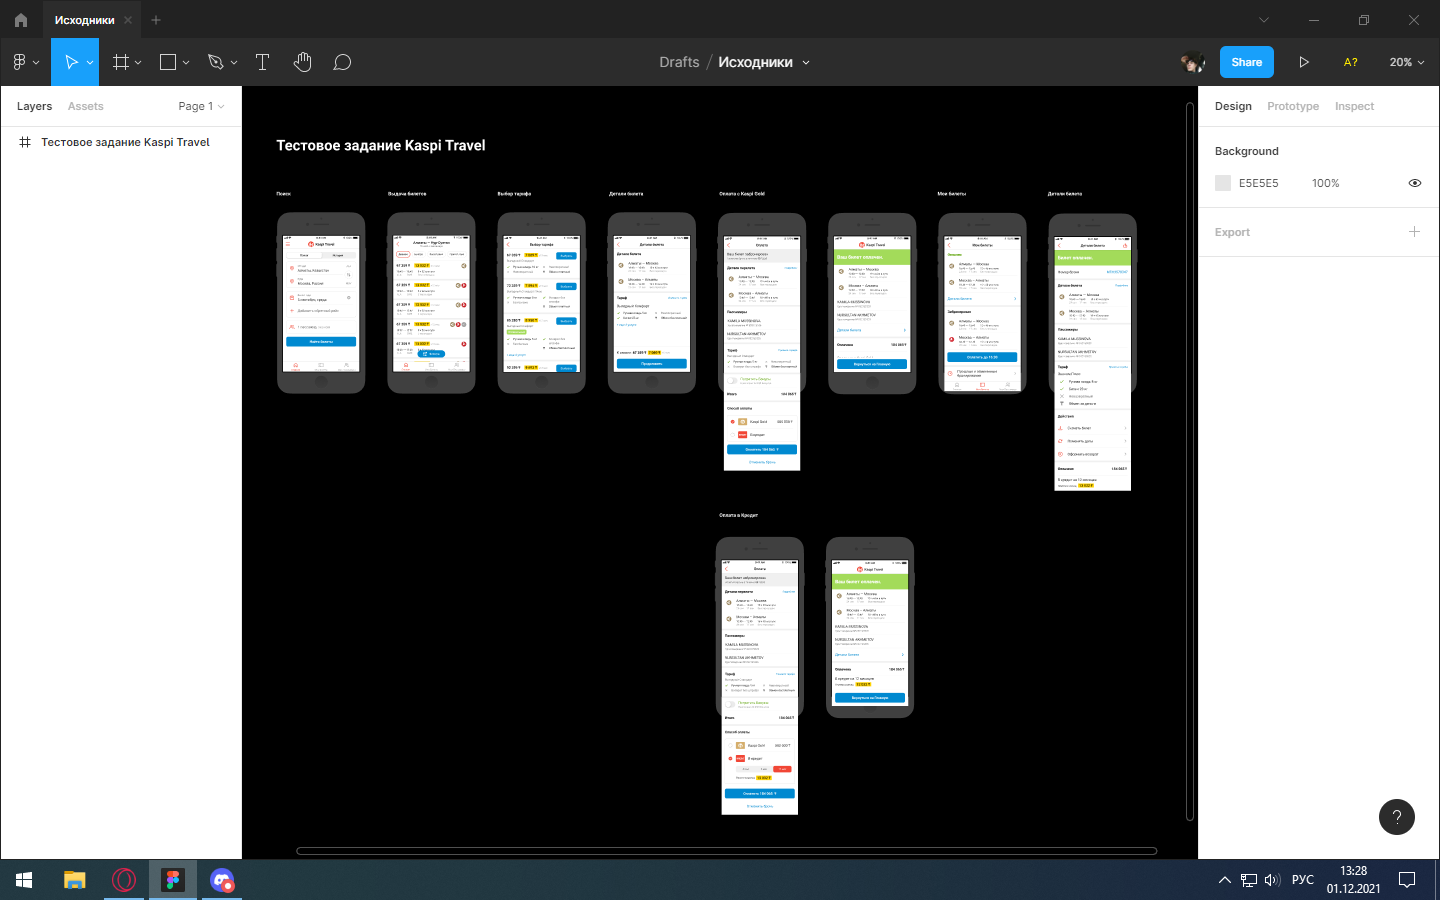1440x900 pixels.
Task: Open the Page 1 pages dropdown
Action: point(201,106)
